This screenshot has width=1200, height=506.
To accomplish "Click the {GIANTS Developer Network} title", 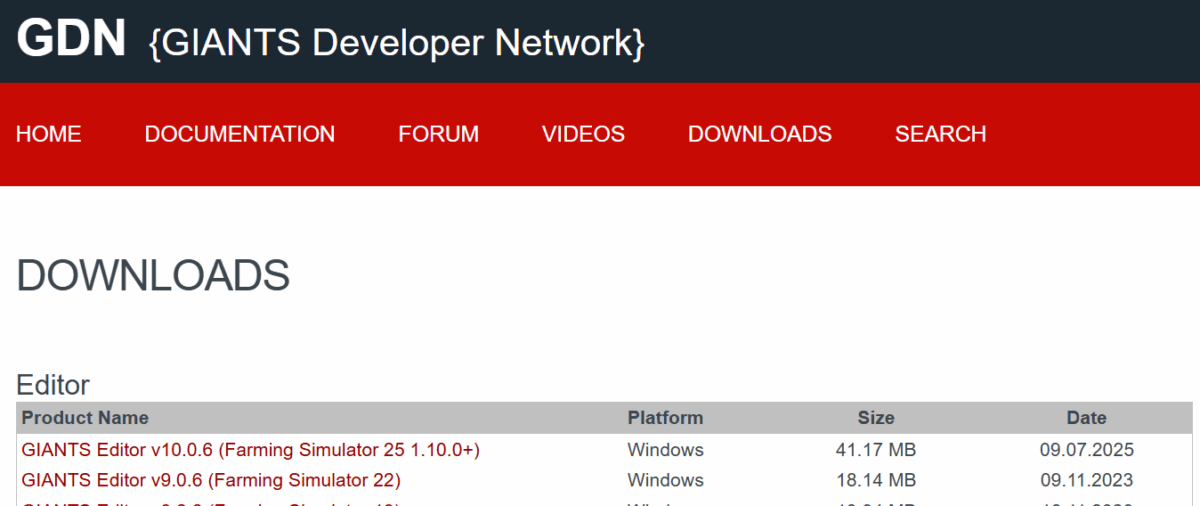I will 397,43.
